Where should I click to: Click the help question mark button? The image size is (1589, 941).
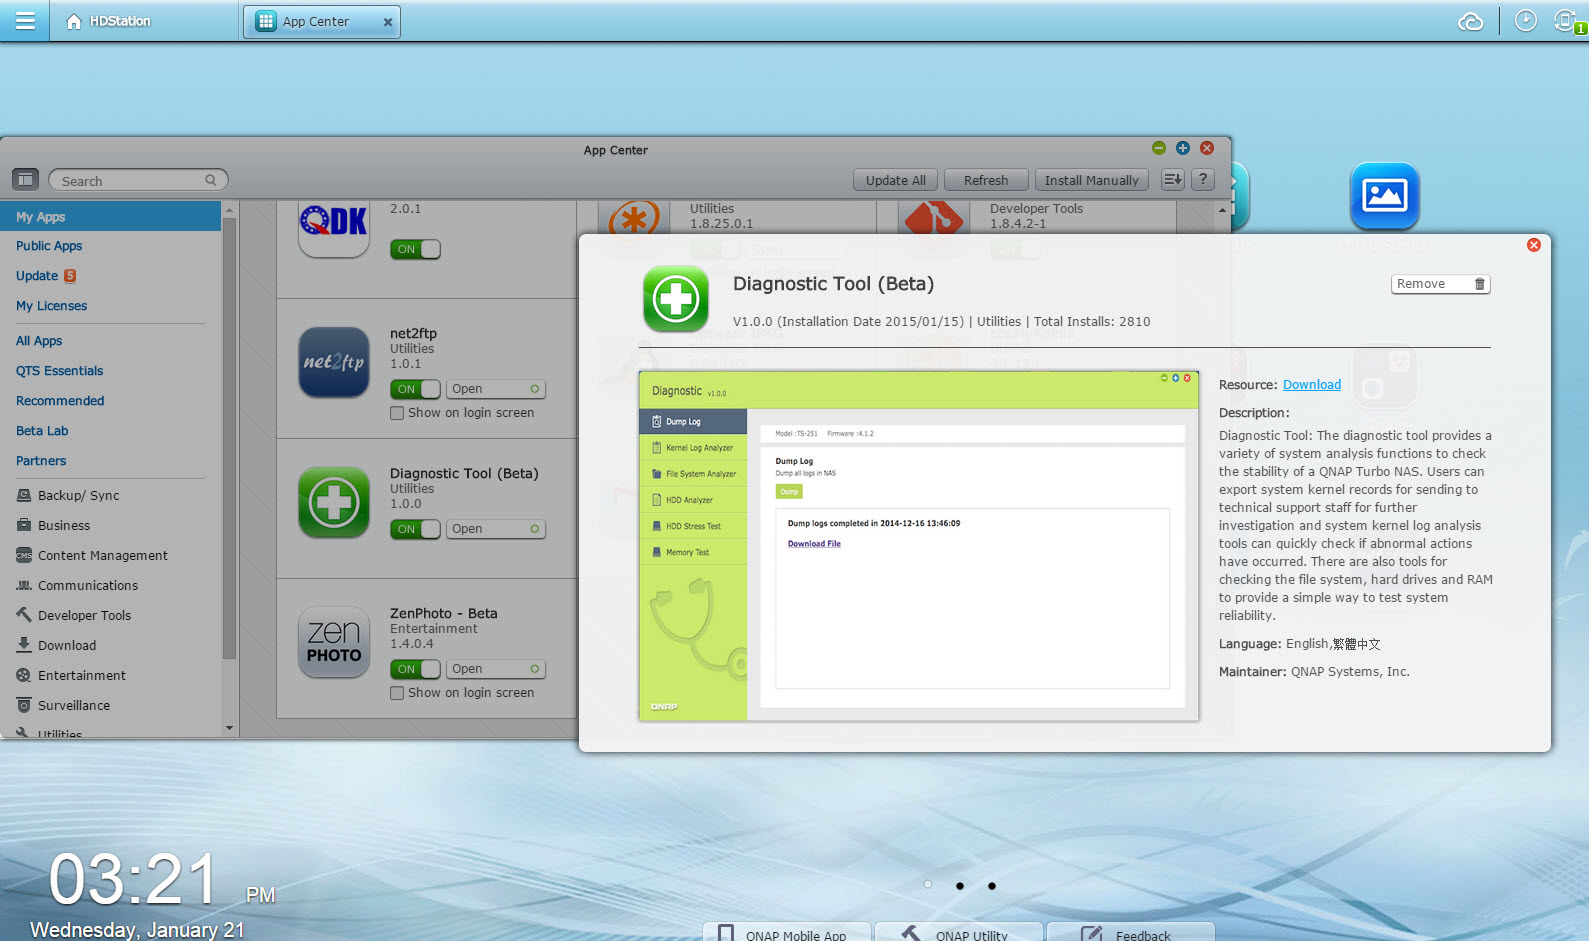[1203, 180]
